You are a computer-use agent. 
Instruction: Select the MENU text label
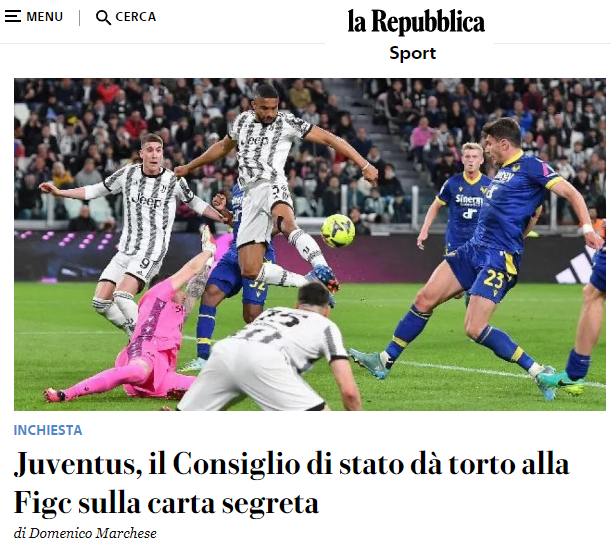point(44,17)
